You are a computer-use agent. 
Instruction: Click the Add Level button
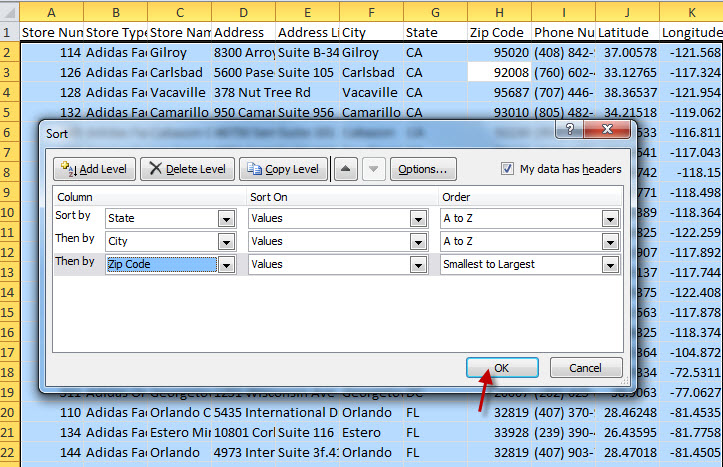(95, 169)
